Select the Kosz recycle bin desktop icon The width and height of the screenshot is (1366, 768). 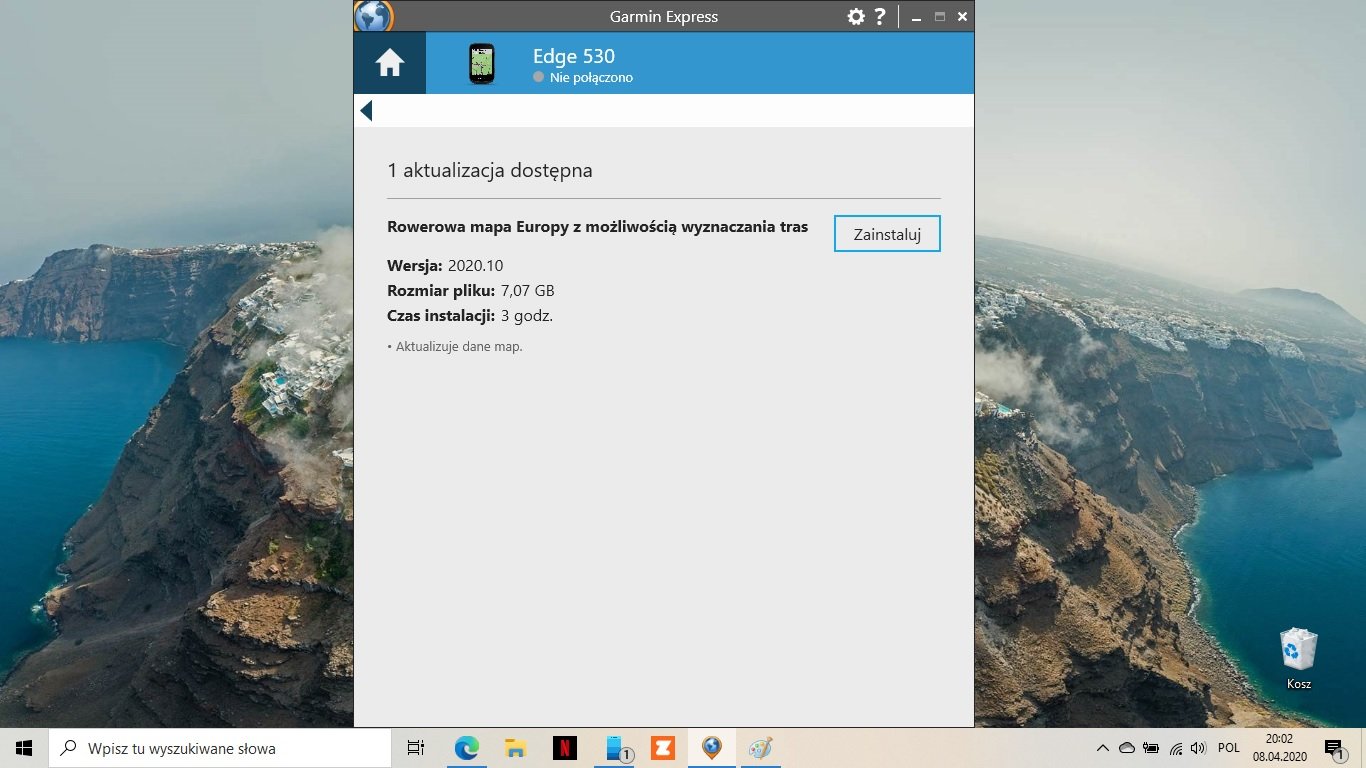pyautogui.click(x=1299, y=658)
